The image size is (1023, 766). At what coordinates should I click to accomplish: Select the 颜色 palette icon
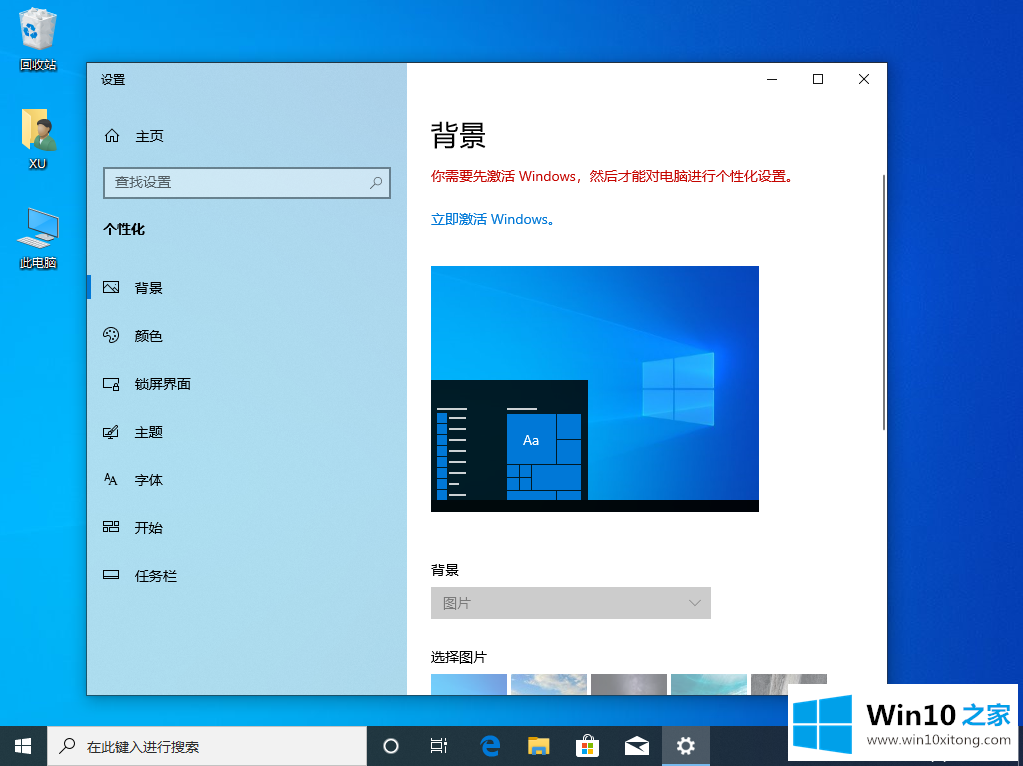coord(111,335)
